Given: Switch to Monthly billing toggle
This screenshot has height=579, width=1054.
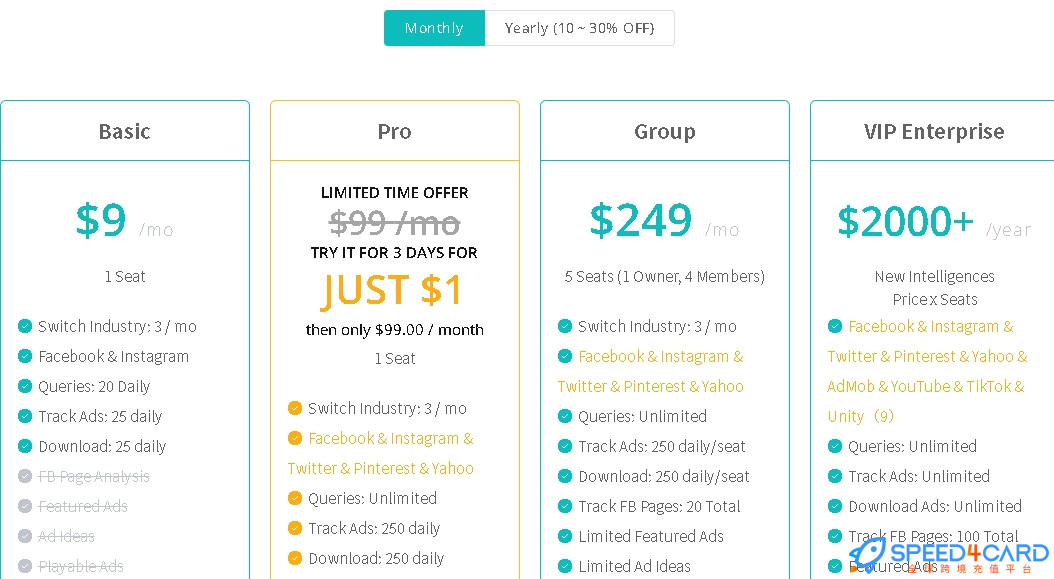Looking at the screenshot, I should point(434,28).
